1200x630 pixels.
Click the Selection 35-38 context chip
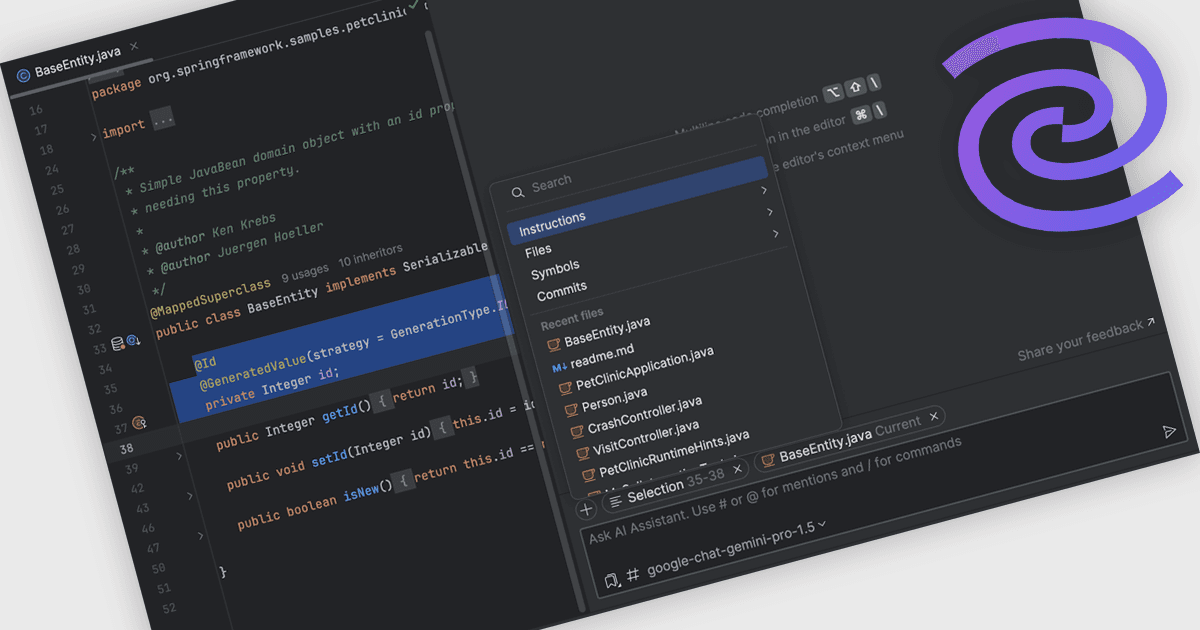pos(676,484)
